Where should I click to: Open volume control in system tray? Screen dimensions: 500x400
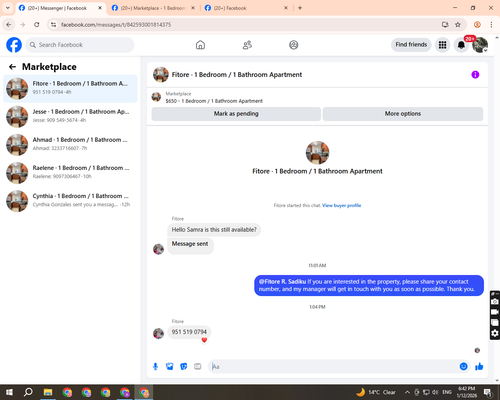tap(435, 392)
